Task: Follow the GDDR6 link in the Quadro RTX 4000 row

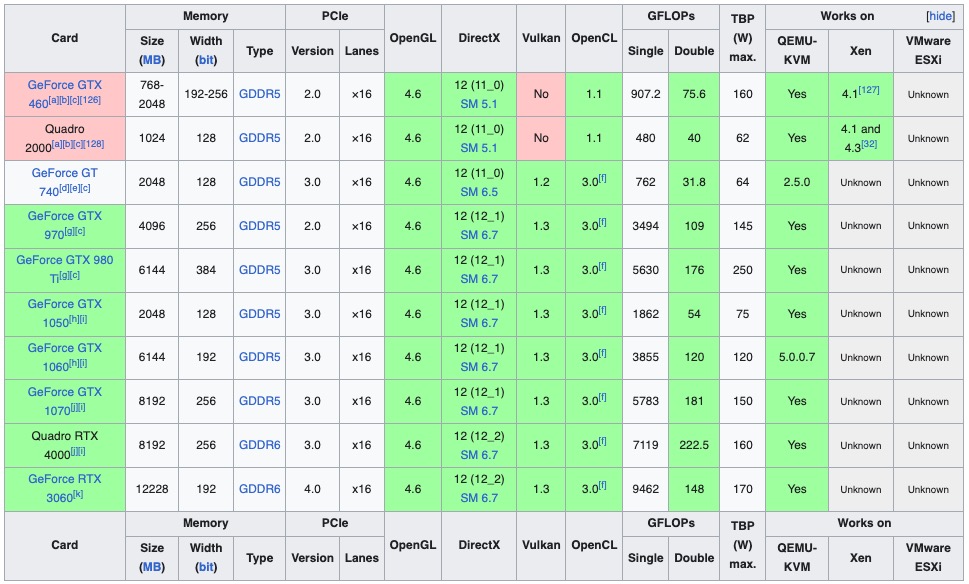Action: coord(260,445)
